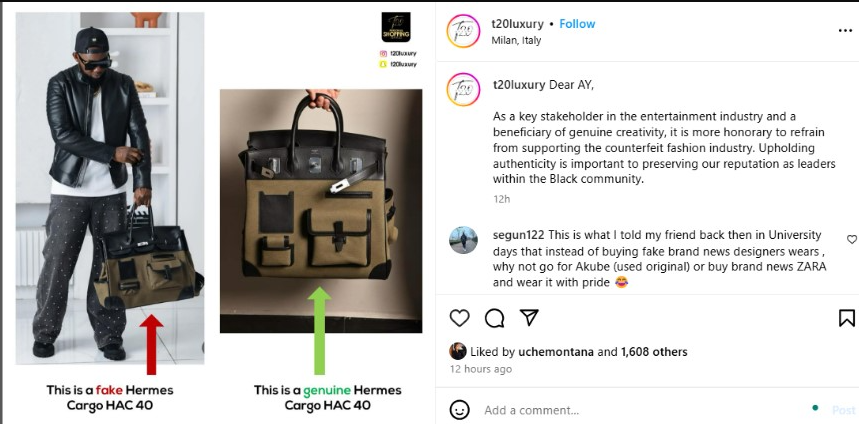This screenshot has height=424, width=859.
Task: Click the t20luxury avatar beside caption
Action: coord(463,89)
